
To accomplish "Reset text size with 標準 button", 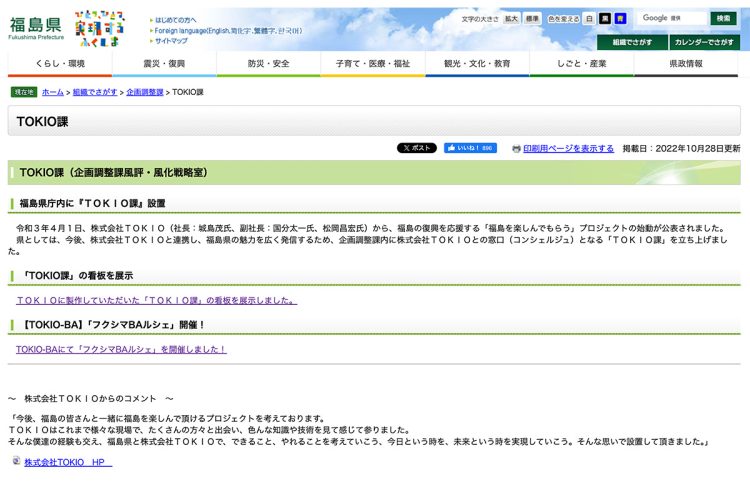I will point(532,19).
